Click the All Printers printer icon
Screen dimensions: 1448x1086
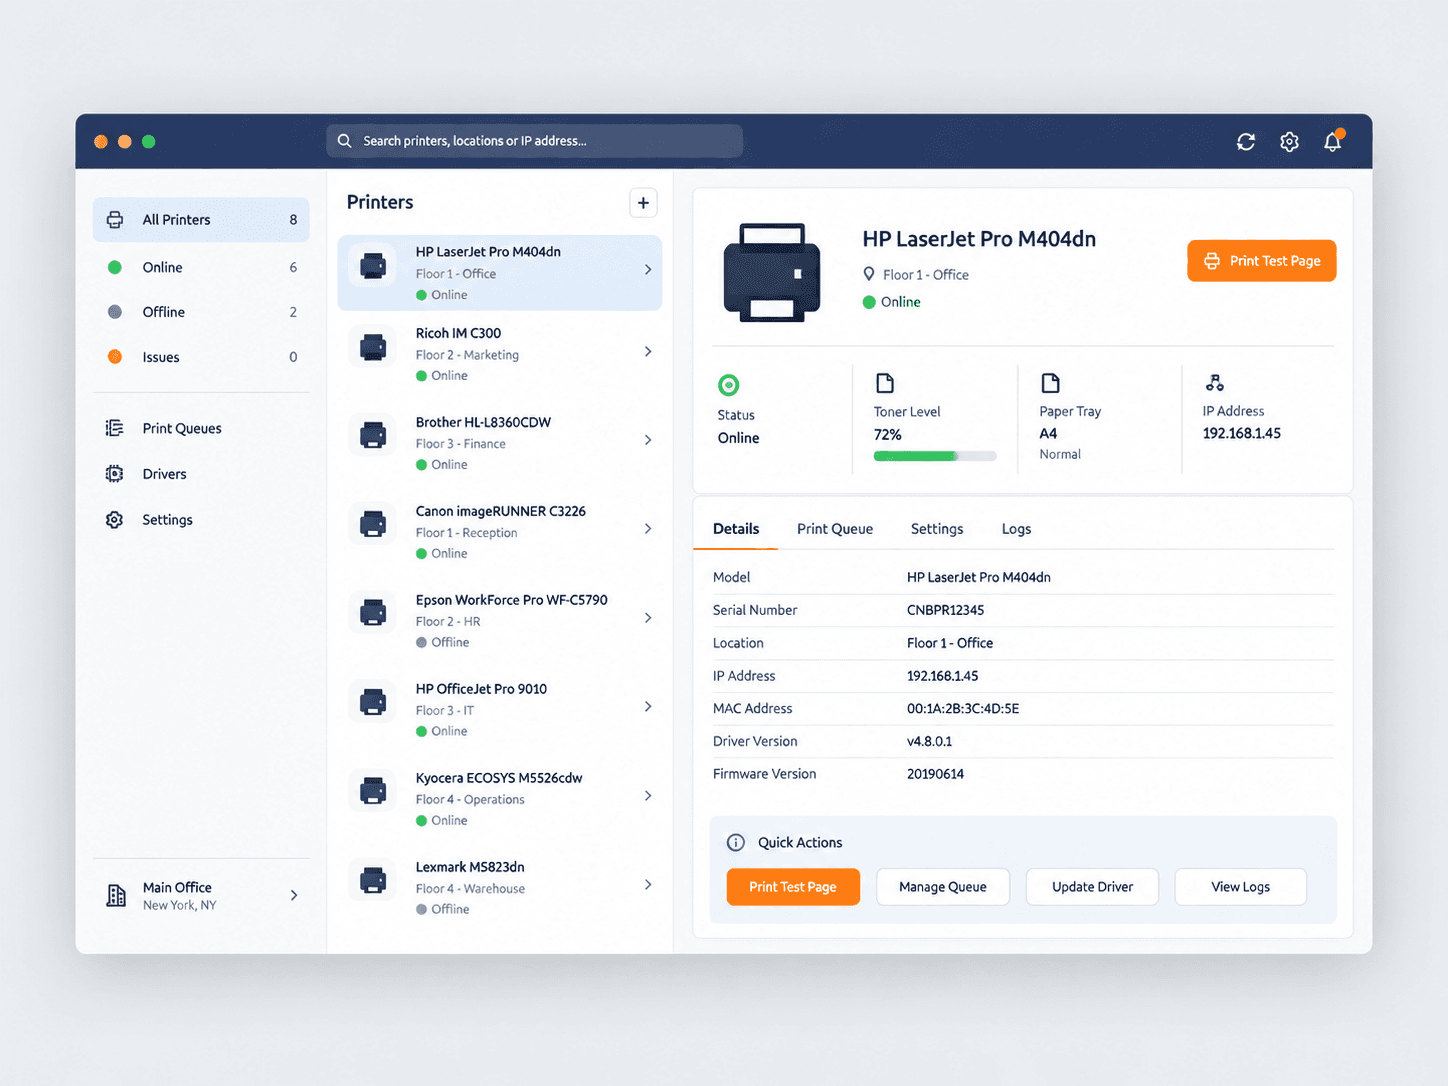(115, 220)
